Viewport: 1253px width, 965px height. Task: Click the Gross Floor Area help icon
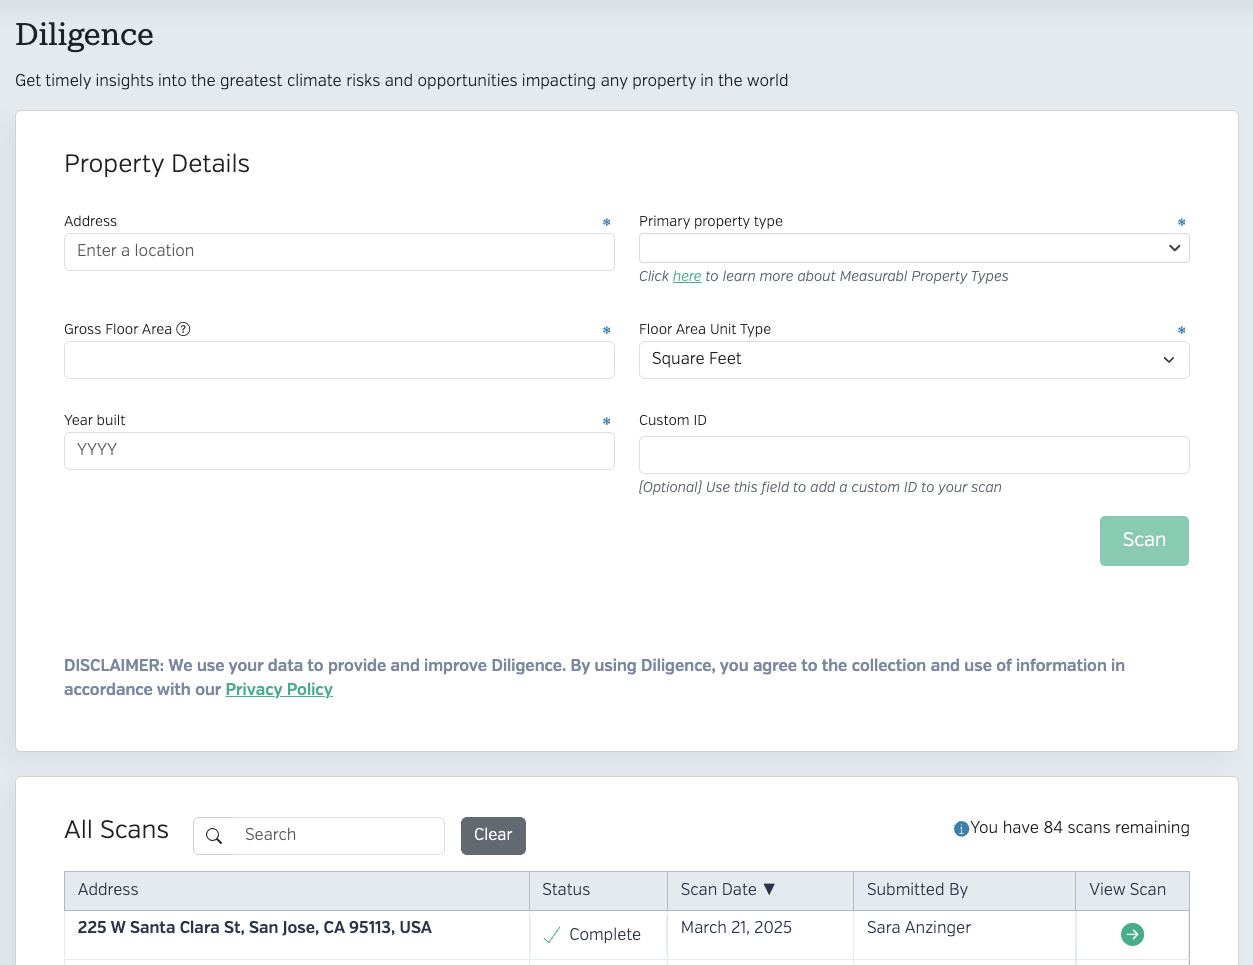[x=183, y=329]
